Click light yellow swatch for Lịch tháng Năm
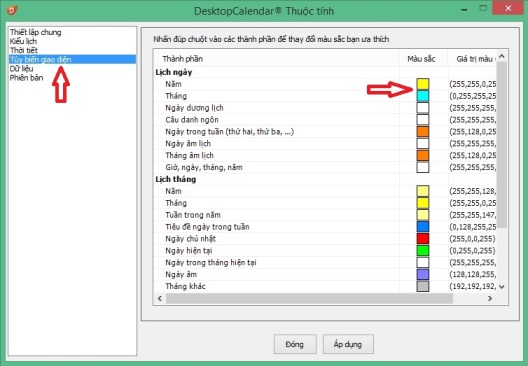The image size is (528, 366). (423, 191)
